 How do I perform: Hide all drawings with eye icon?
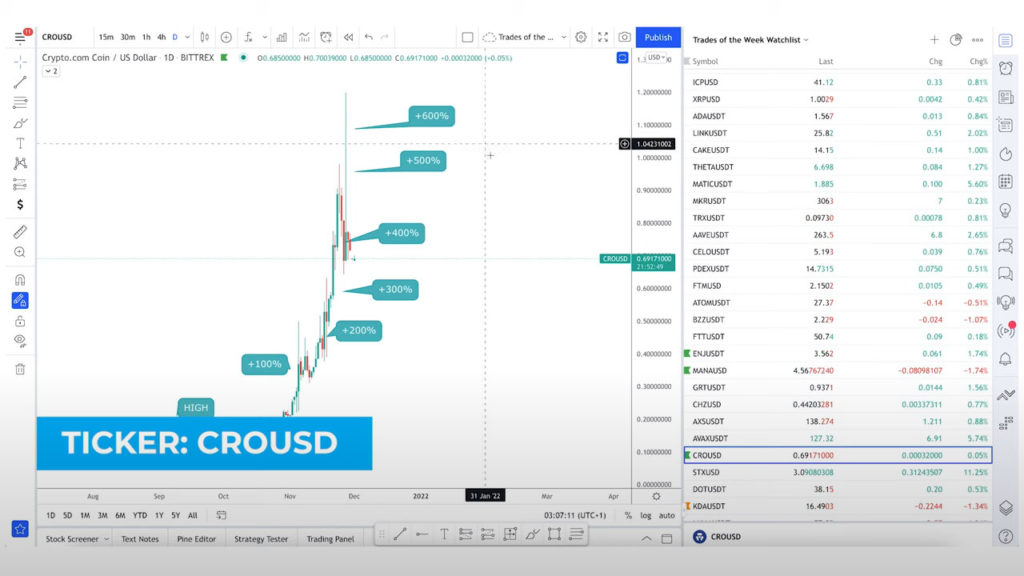tap(20, 340)
